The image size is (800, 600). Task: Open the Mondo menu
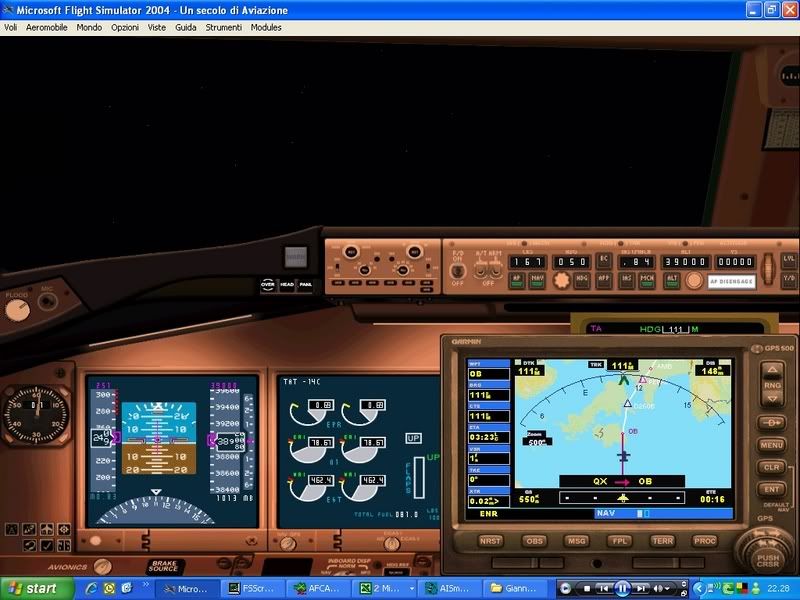[x=89, y=28]
